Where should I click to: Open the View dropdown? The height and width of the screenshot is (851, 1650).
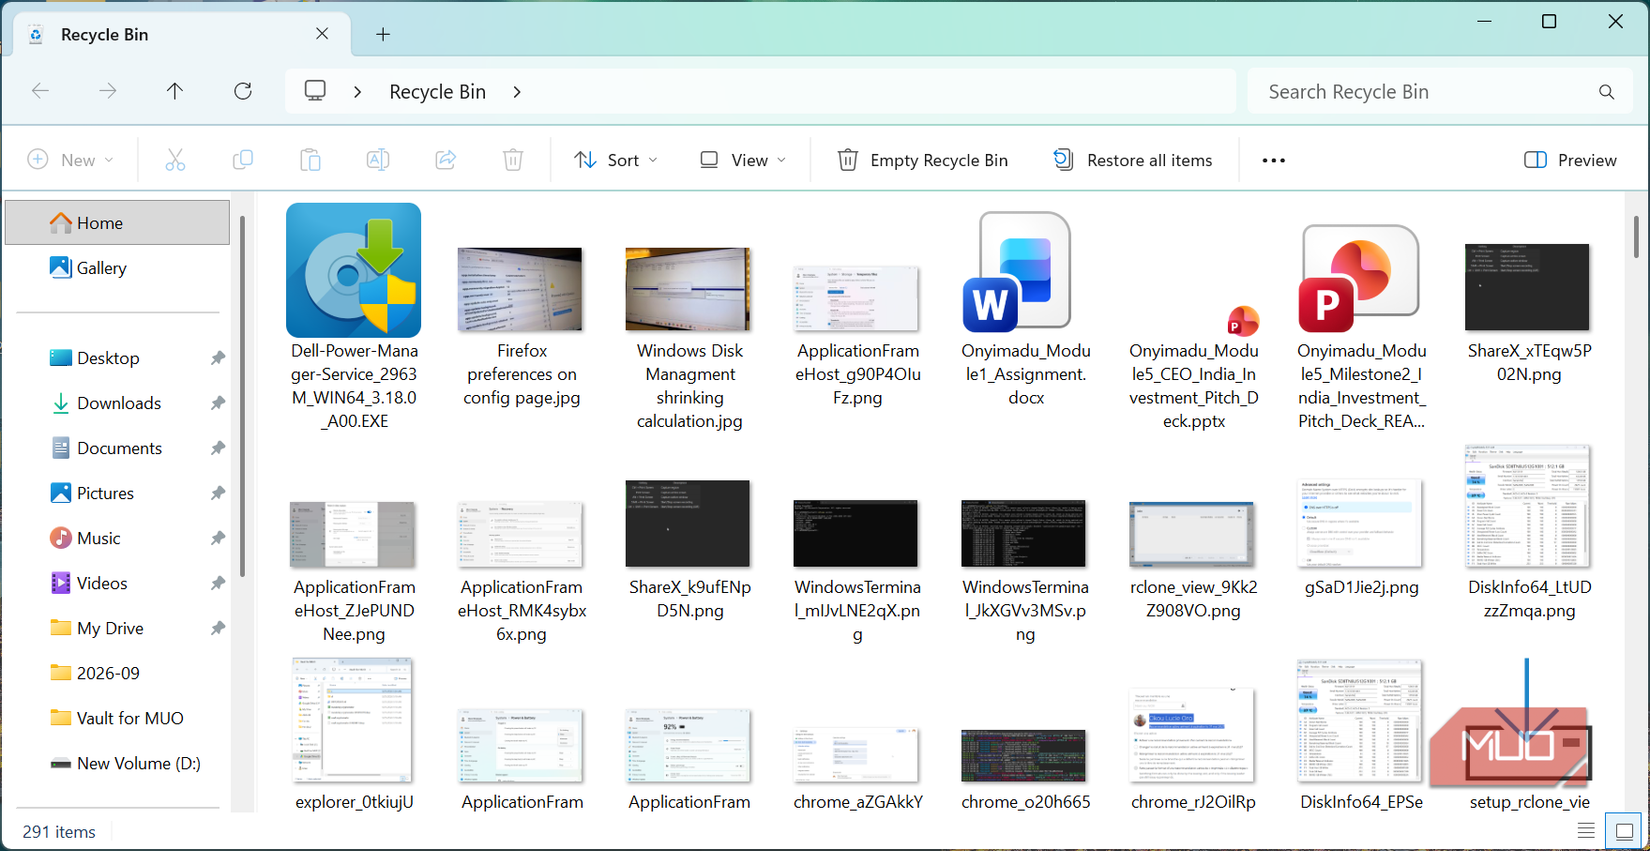(743, 160)
